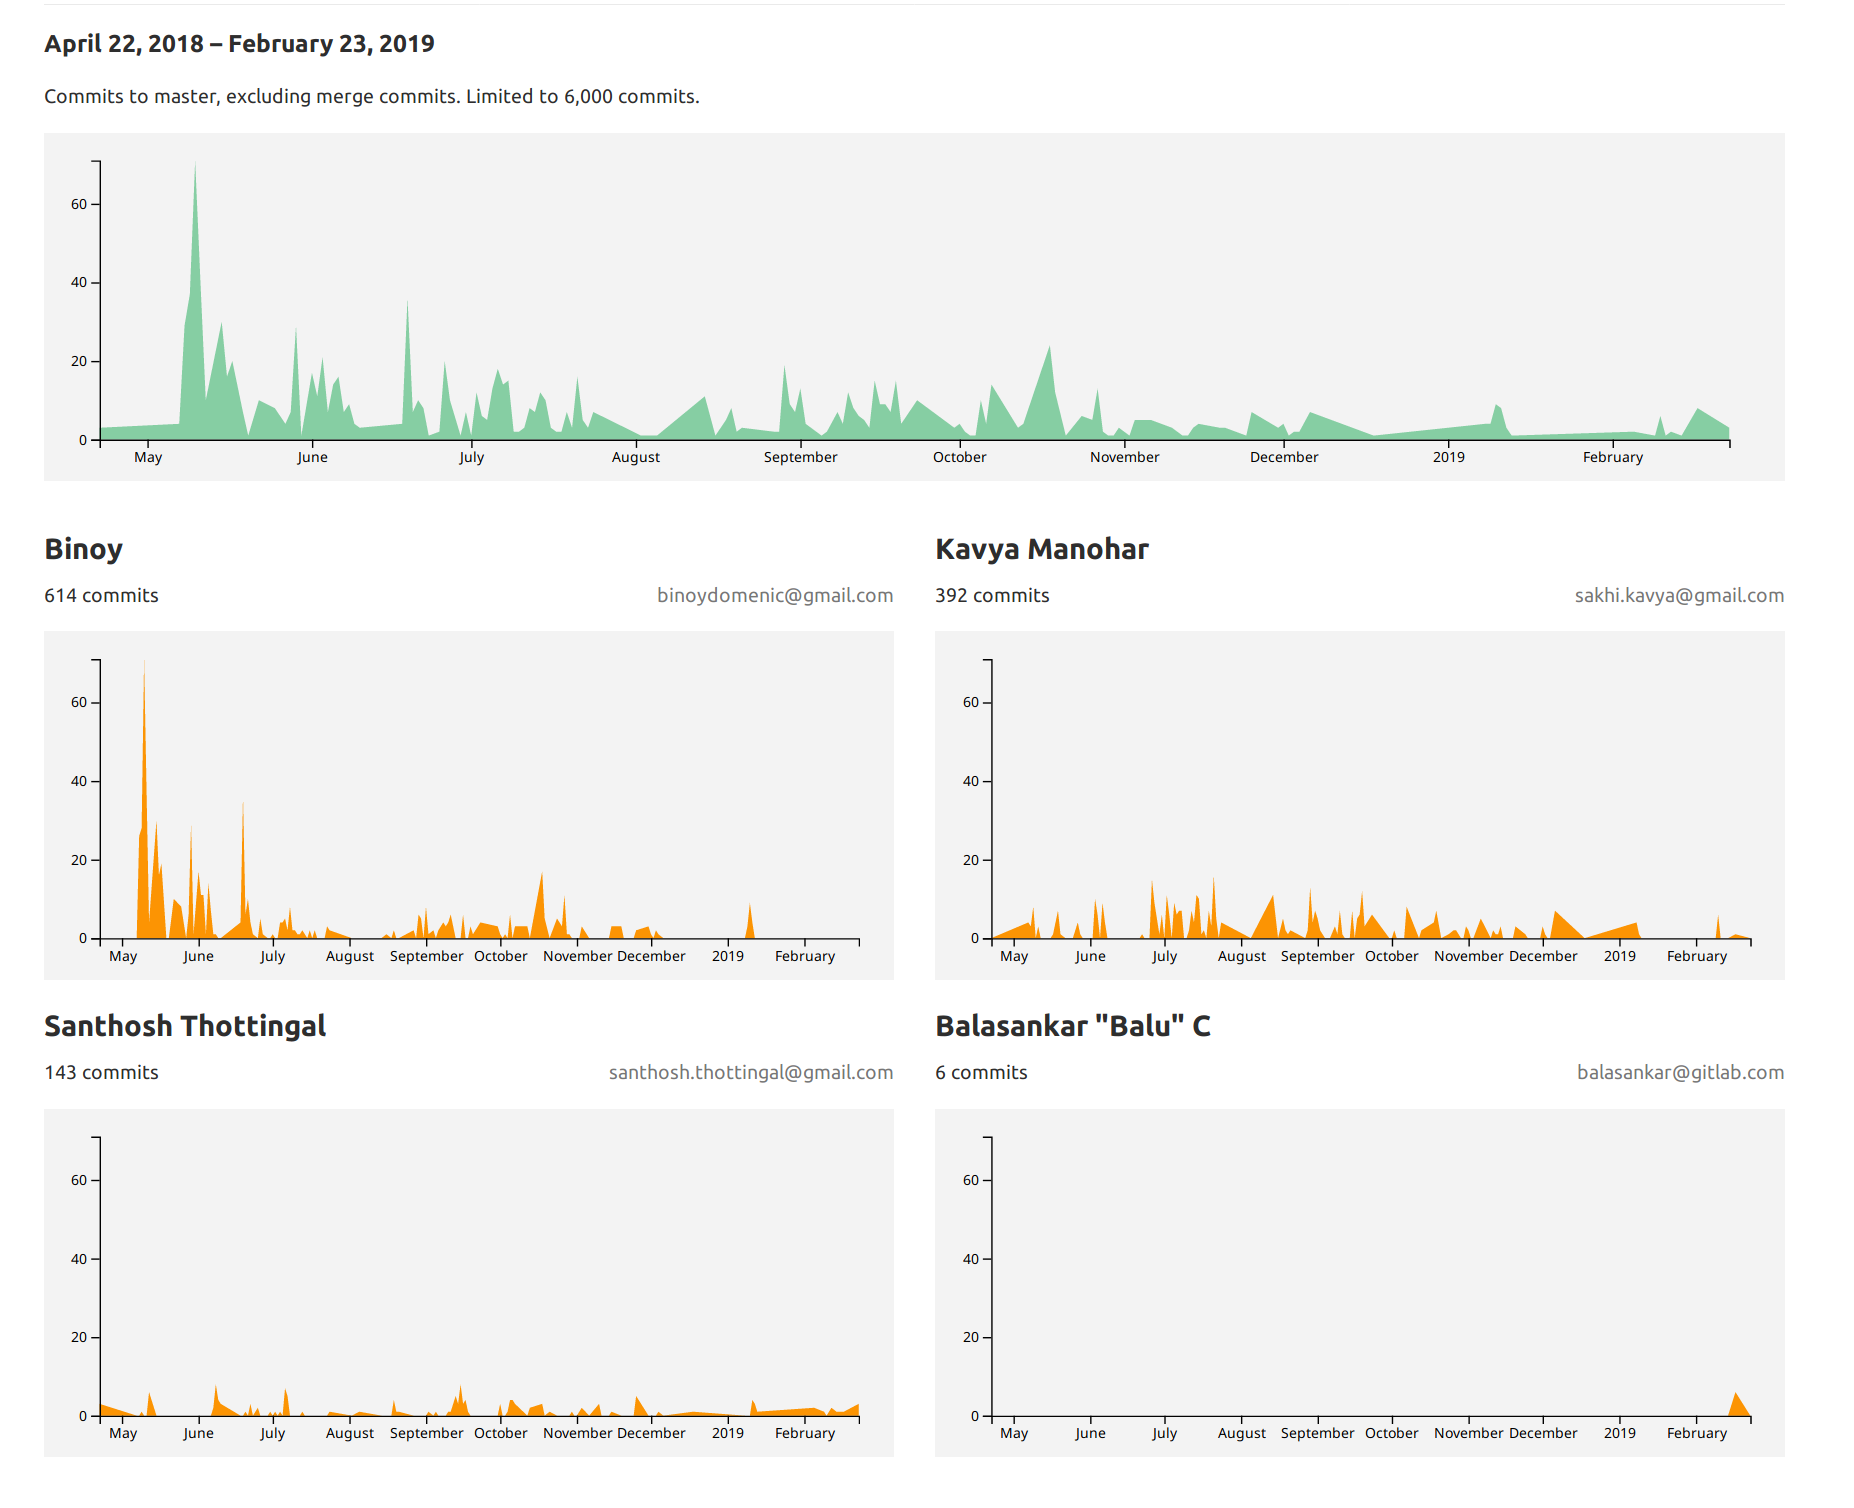Click '2019' axis label on main chart
The height and width of the screenshot is (1508, 1854).
point(1449,457)
